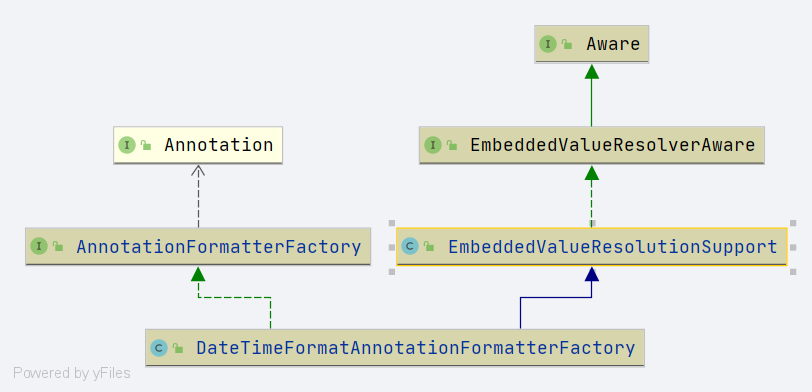Click AnnotationFormatterFactory interface icon
Screen dimensions: 812x392
(x=39, y=246)
